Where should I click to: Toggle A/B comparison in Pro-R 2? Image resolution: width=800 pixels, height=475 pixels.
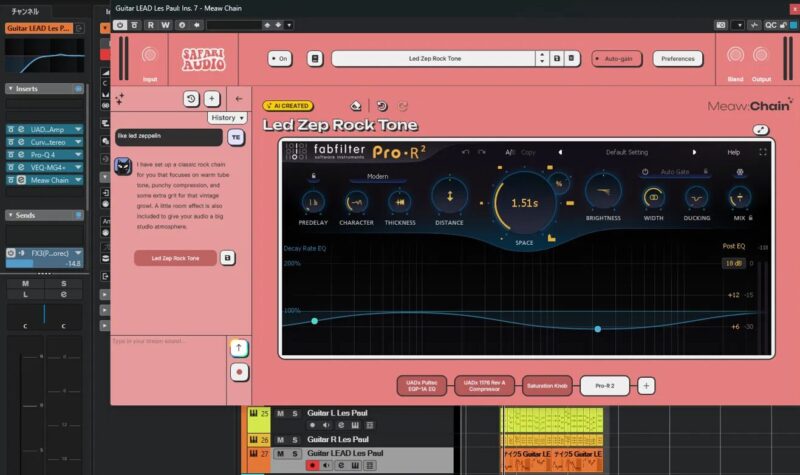pyautogui.click(x=510, y=153)
